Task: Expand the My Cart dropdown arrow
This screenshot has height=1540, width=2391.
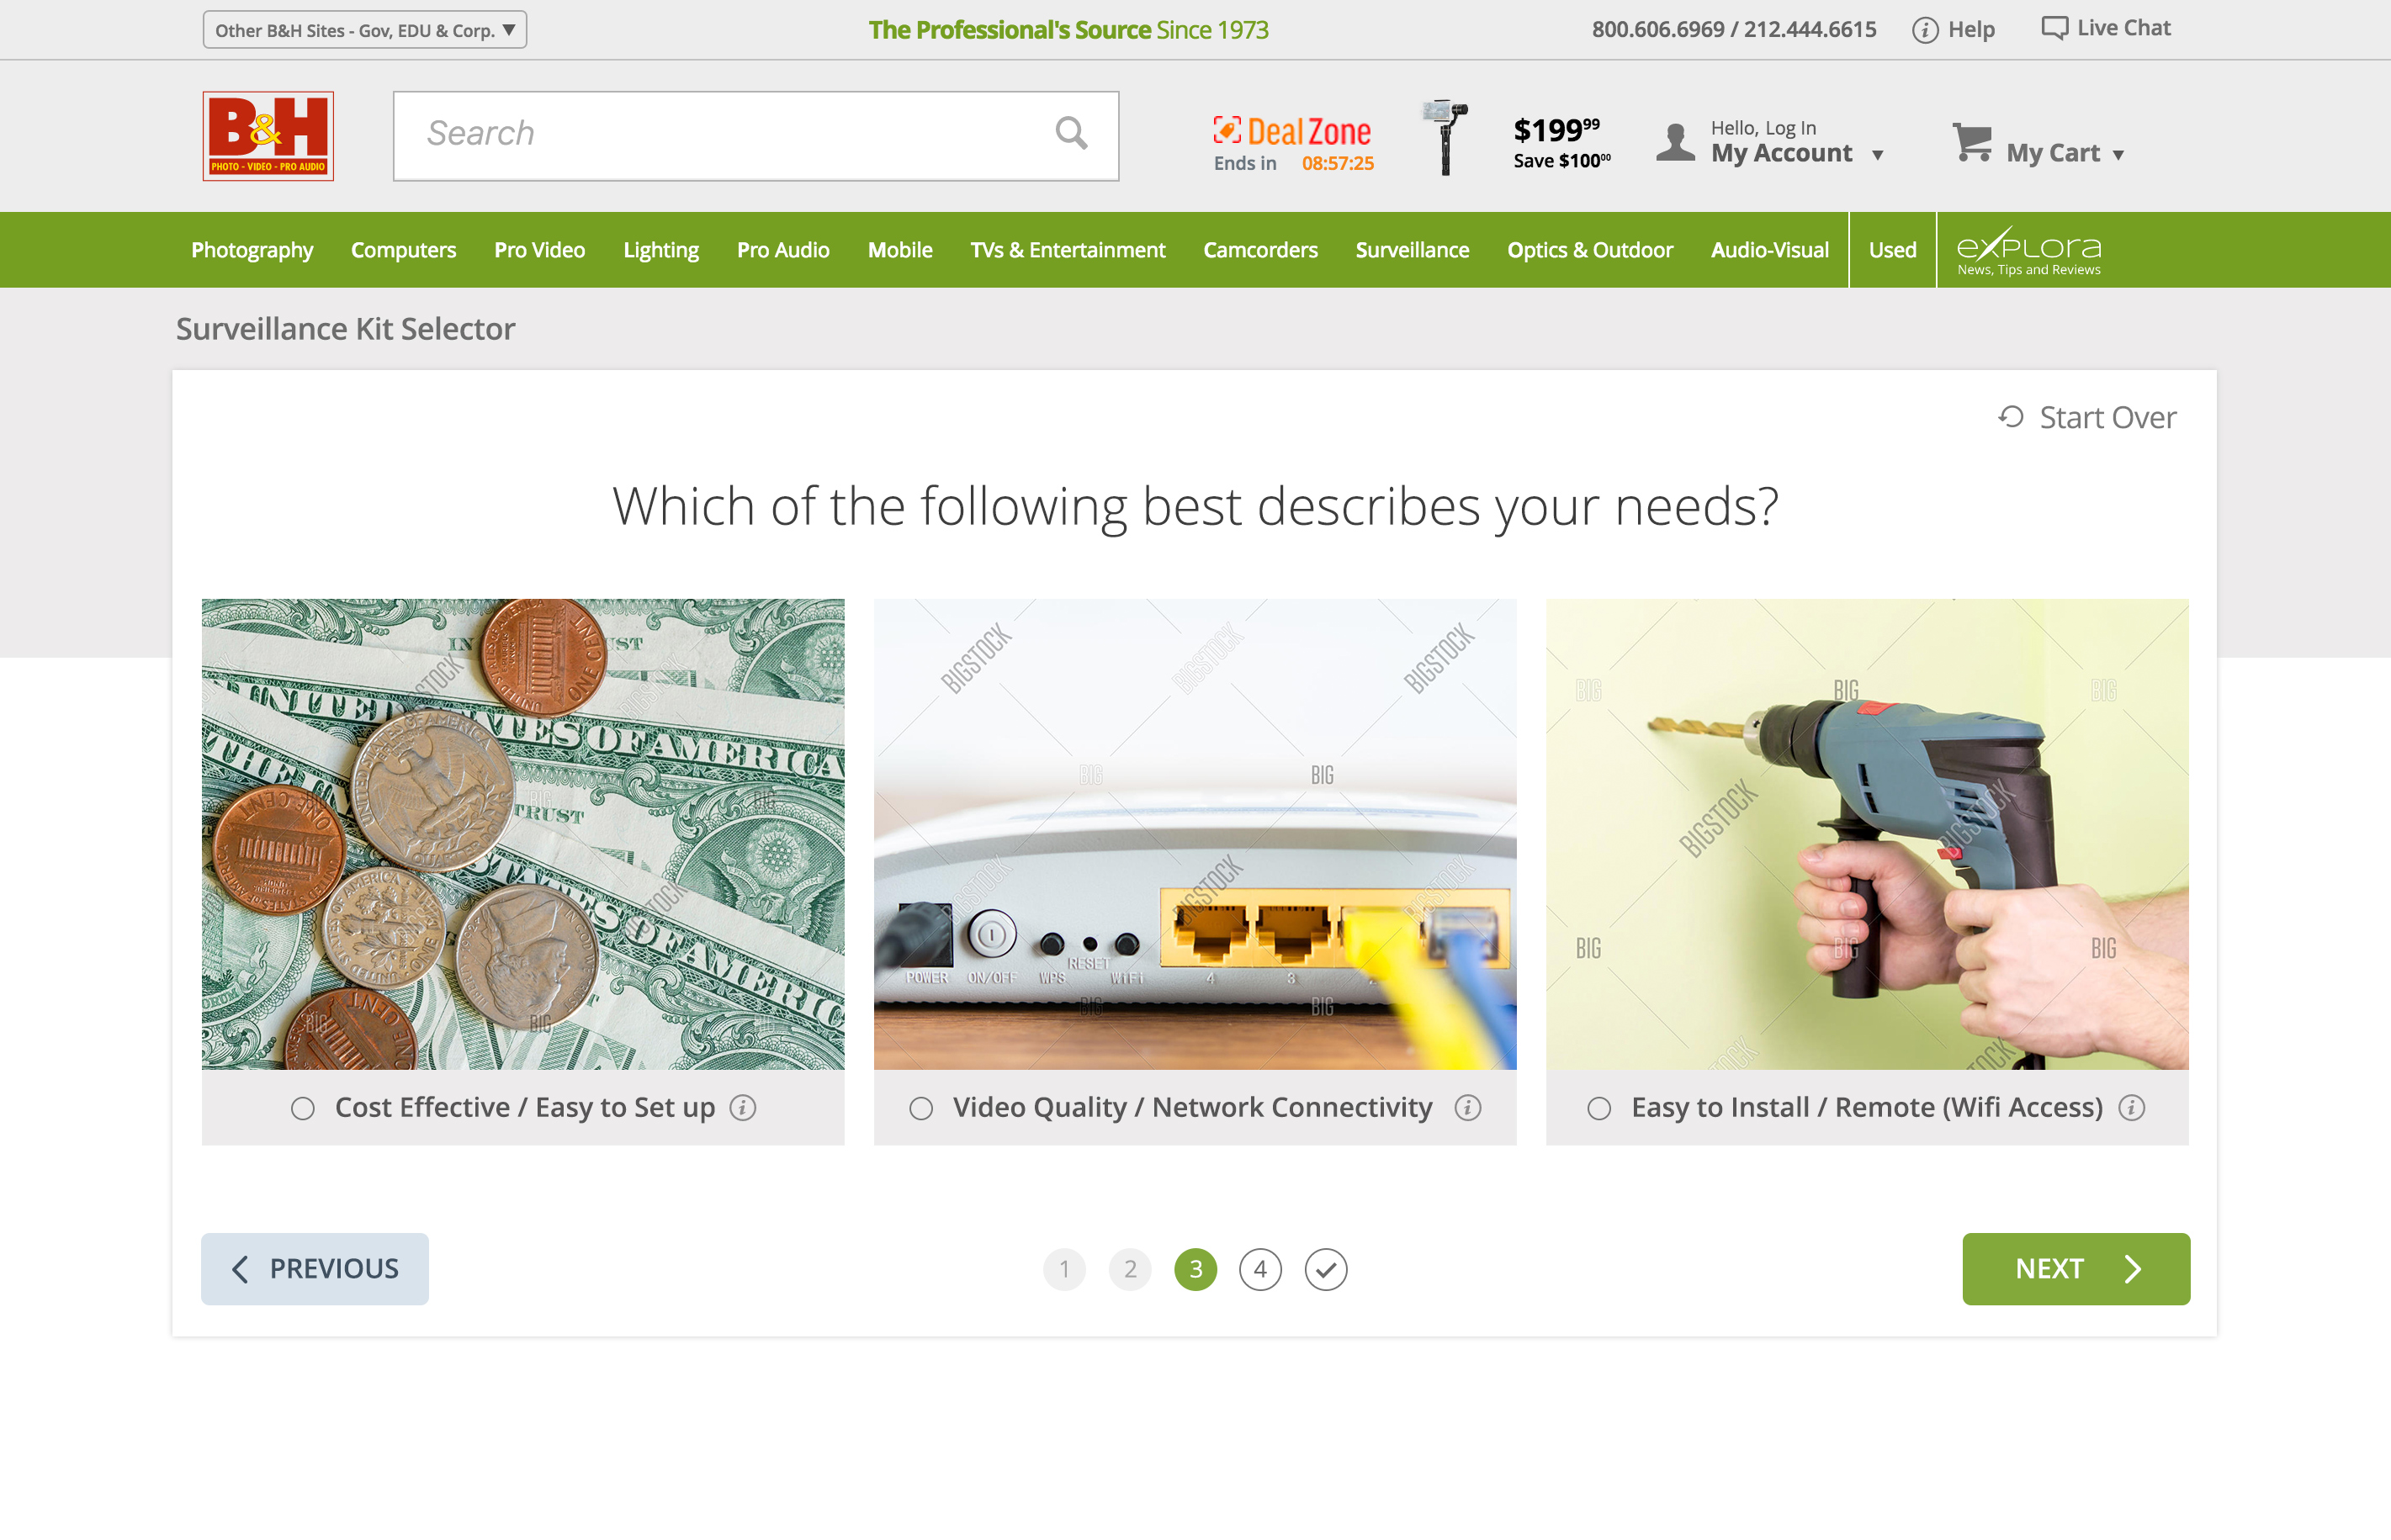Action: (x=2118, y=155)
